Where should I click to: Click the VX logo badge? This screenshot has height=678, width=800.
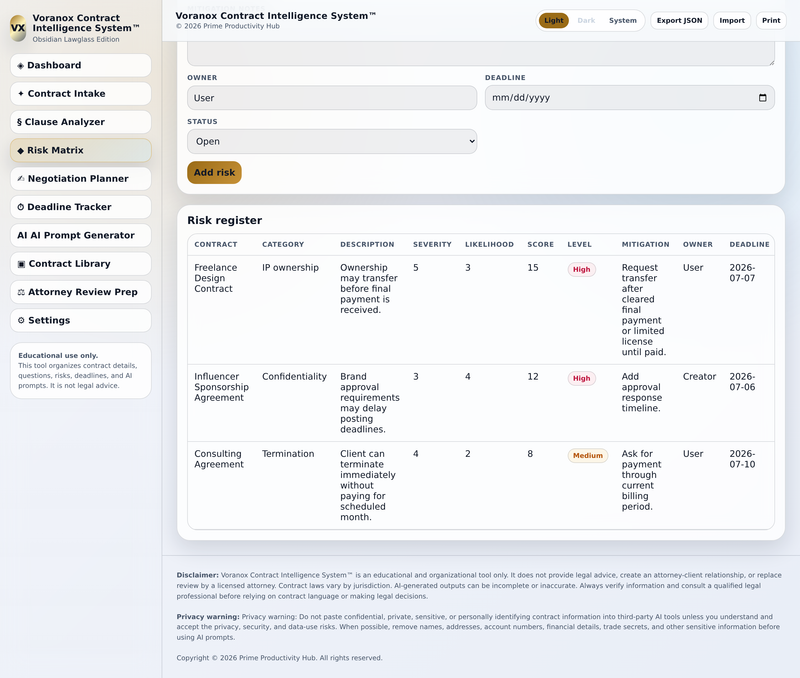click(18, 28)
